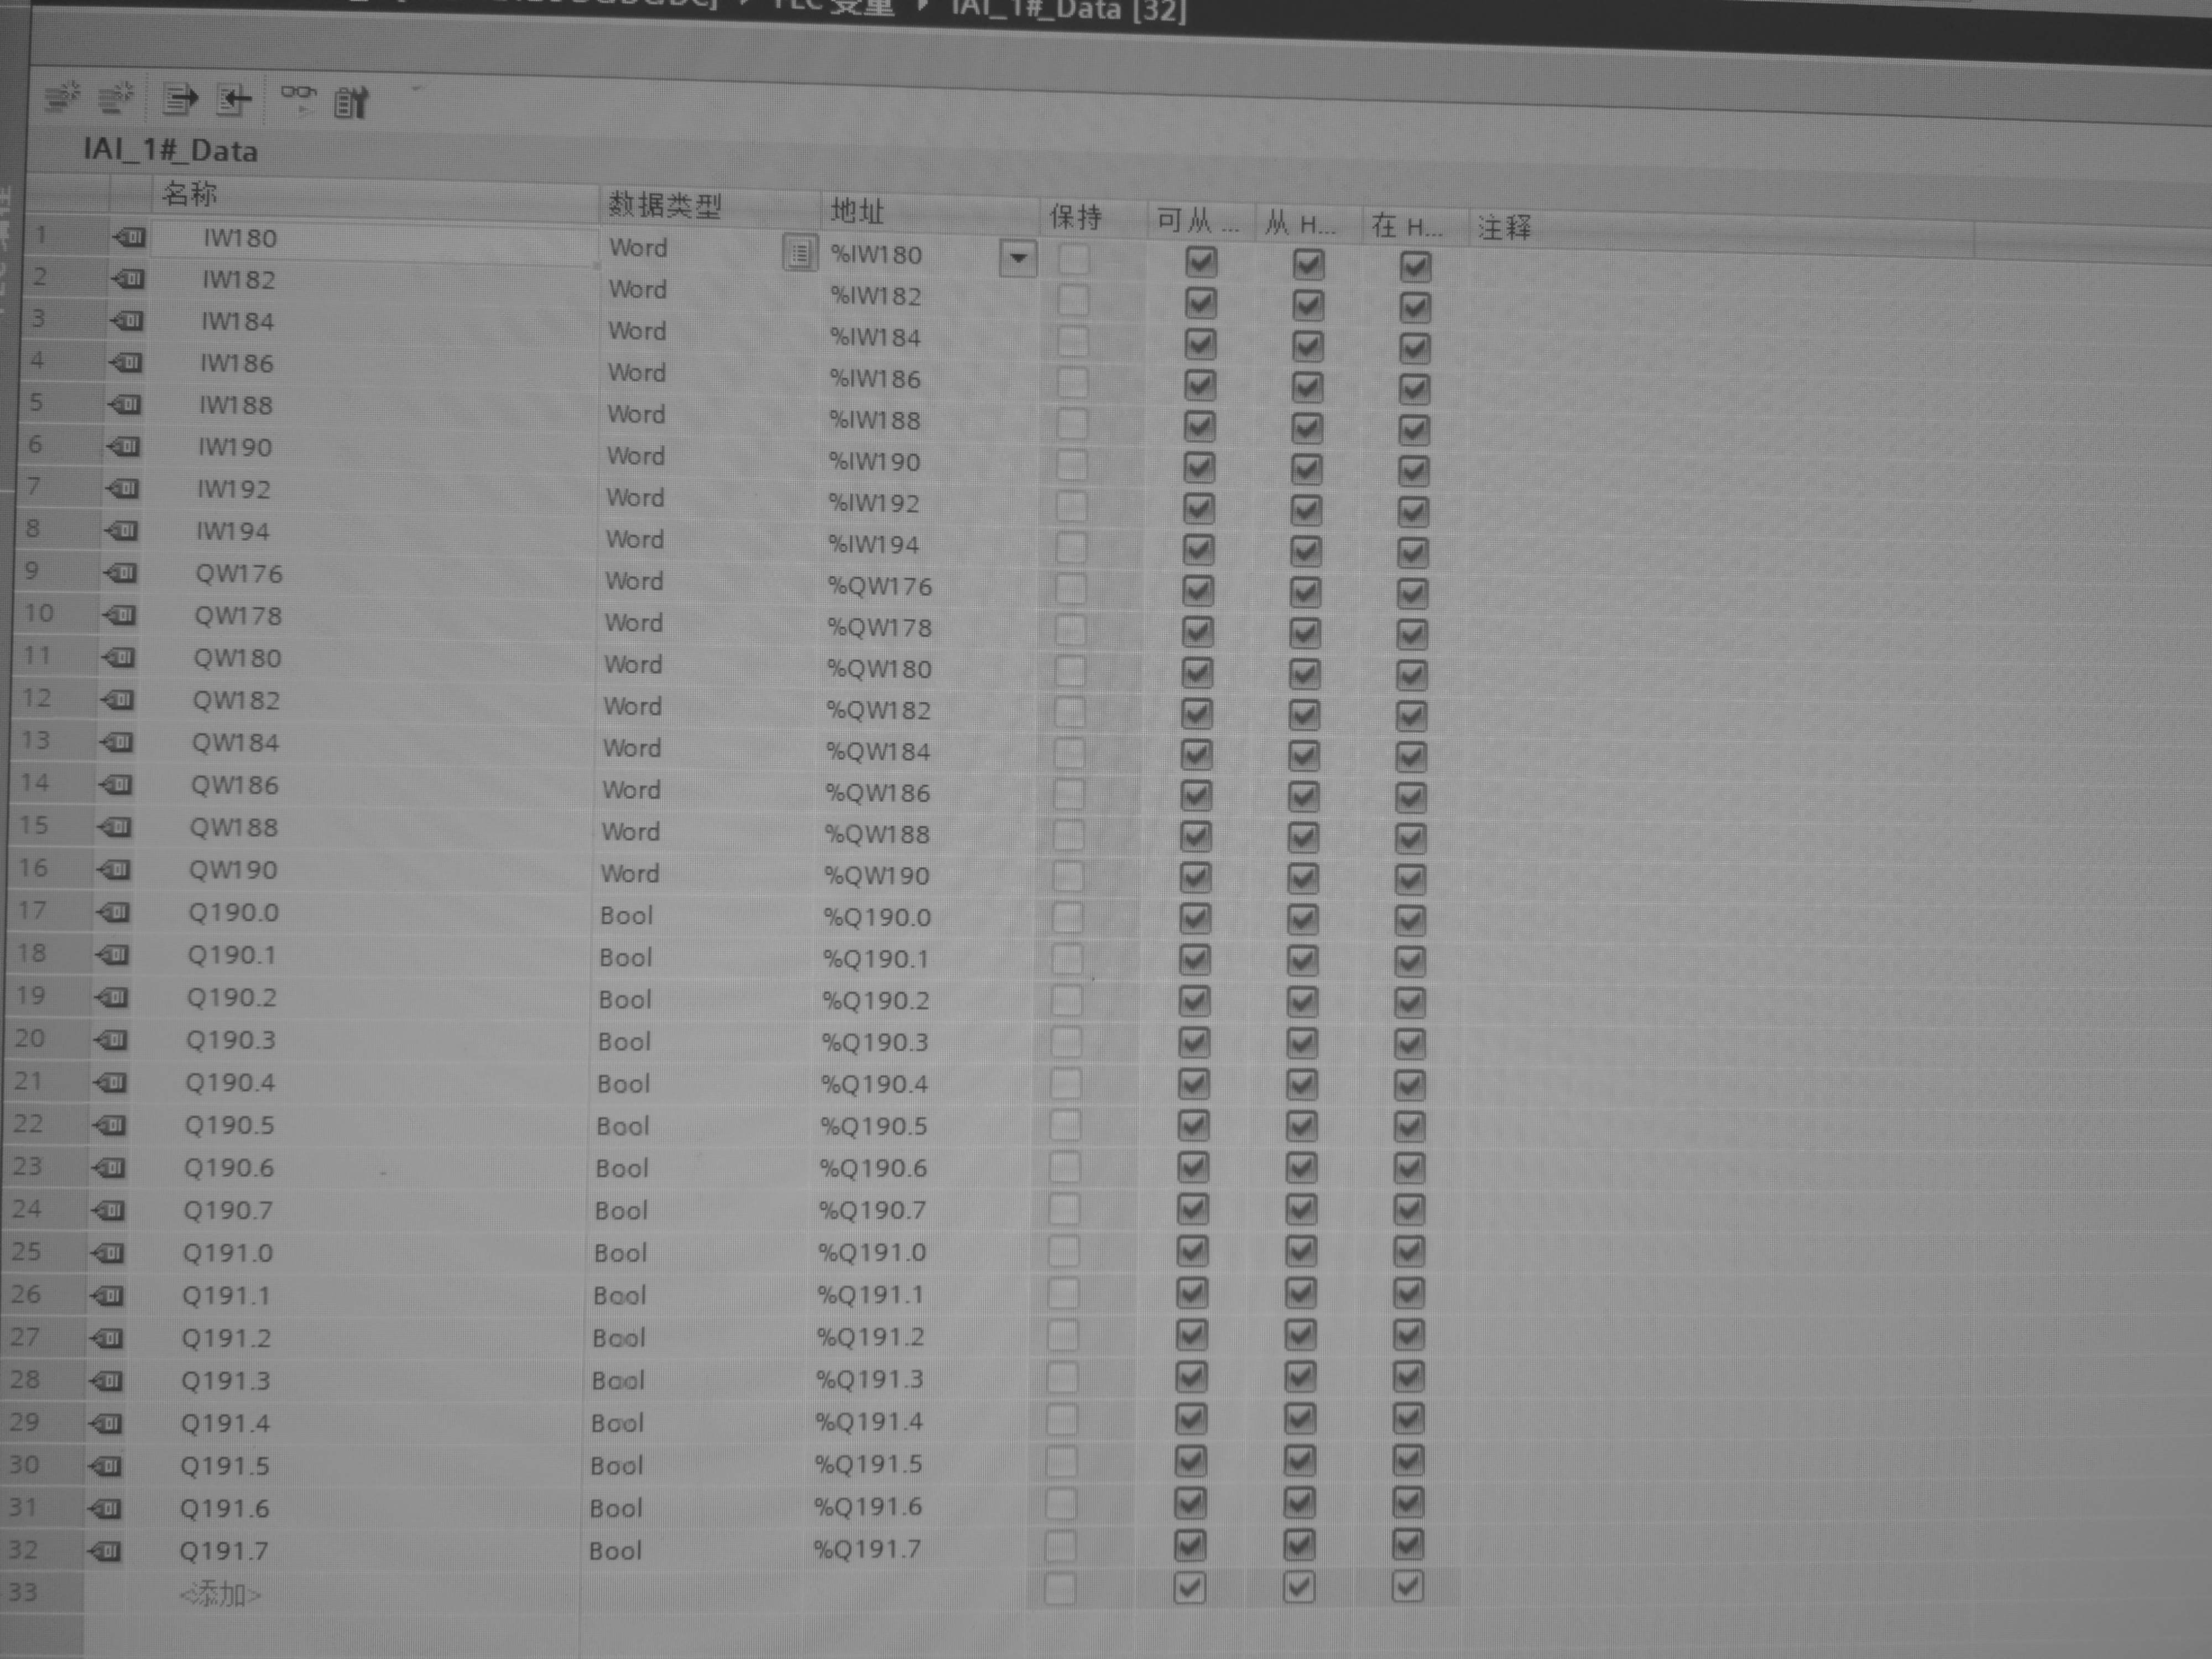Click the 注释 column header
Image resolution: width=2212 pixels, height=1659 pixels.
[x=1503, y=228]
